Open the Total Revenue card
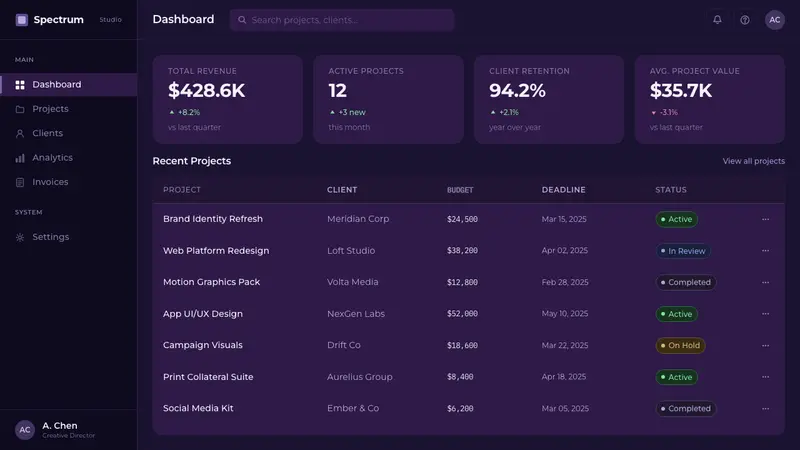800x450 pixels. tap(228, 99)
